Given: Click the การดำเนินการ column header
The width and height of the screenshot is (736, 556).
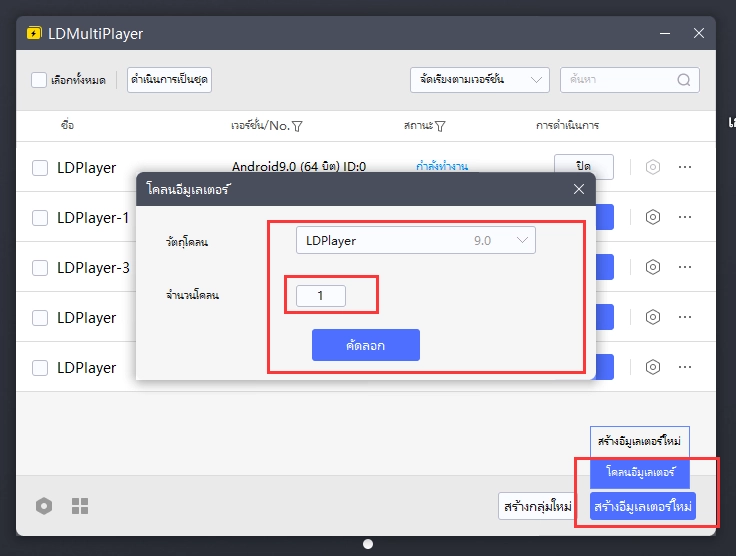Looking at the screenshot, I should tap(567, 125).
